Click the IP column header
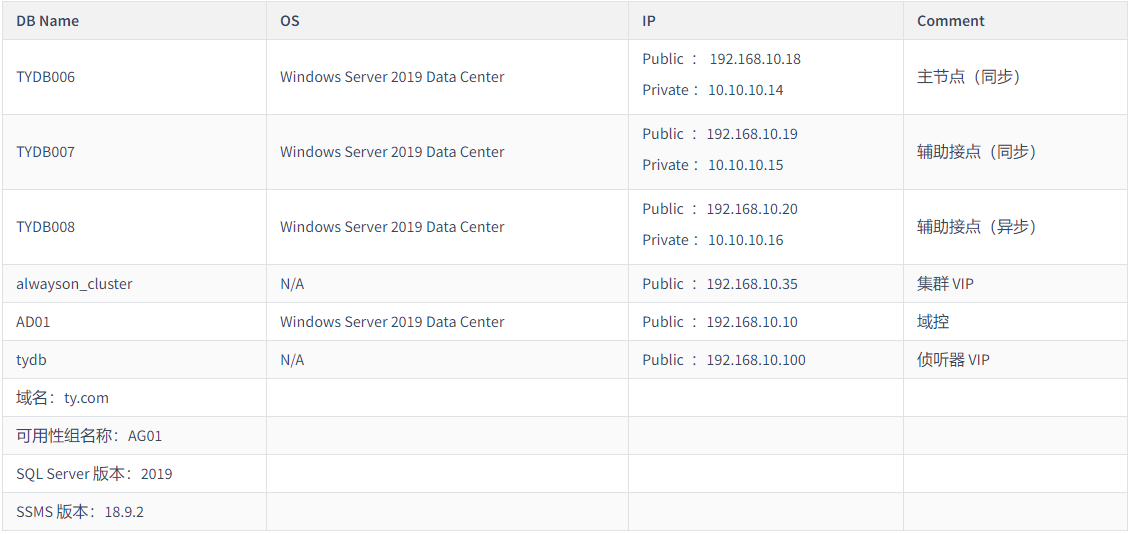 coord(649,21)
